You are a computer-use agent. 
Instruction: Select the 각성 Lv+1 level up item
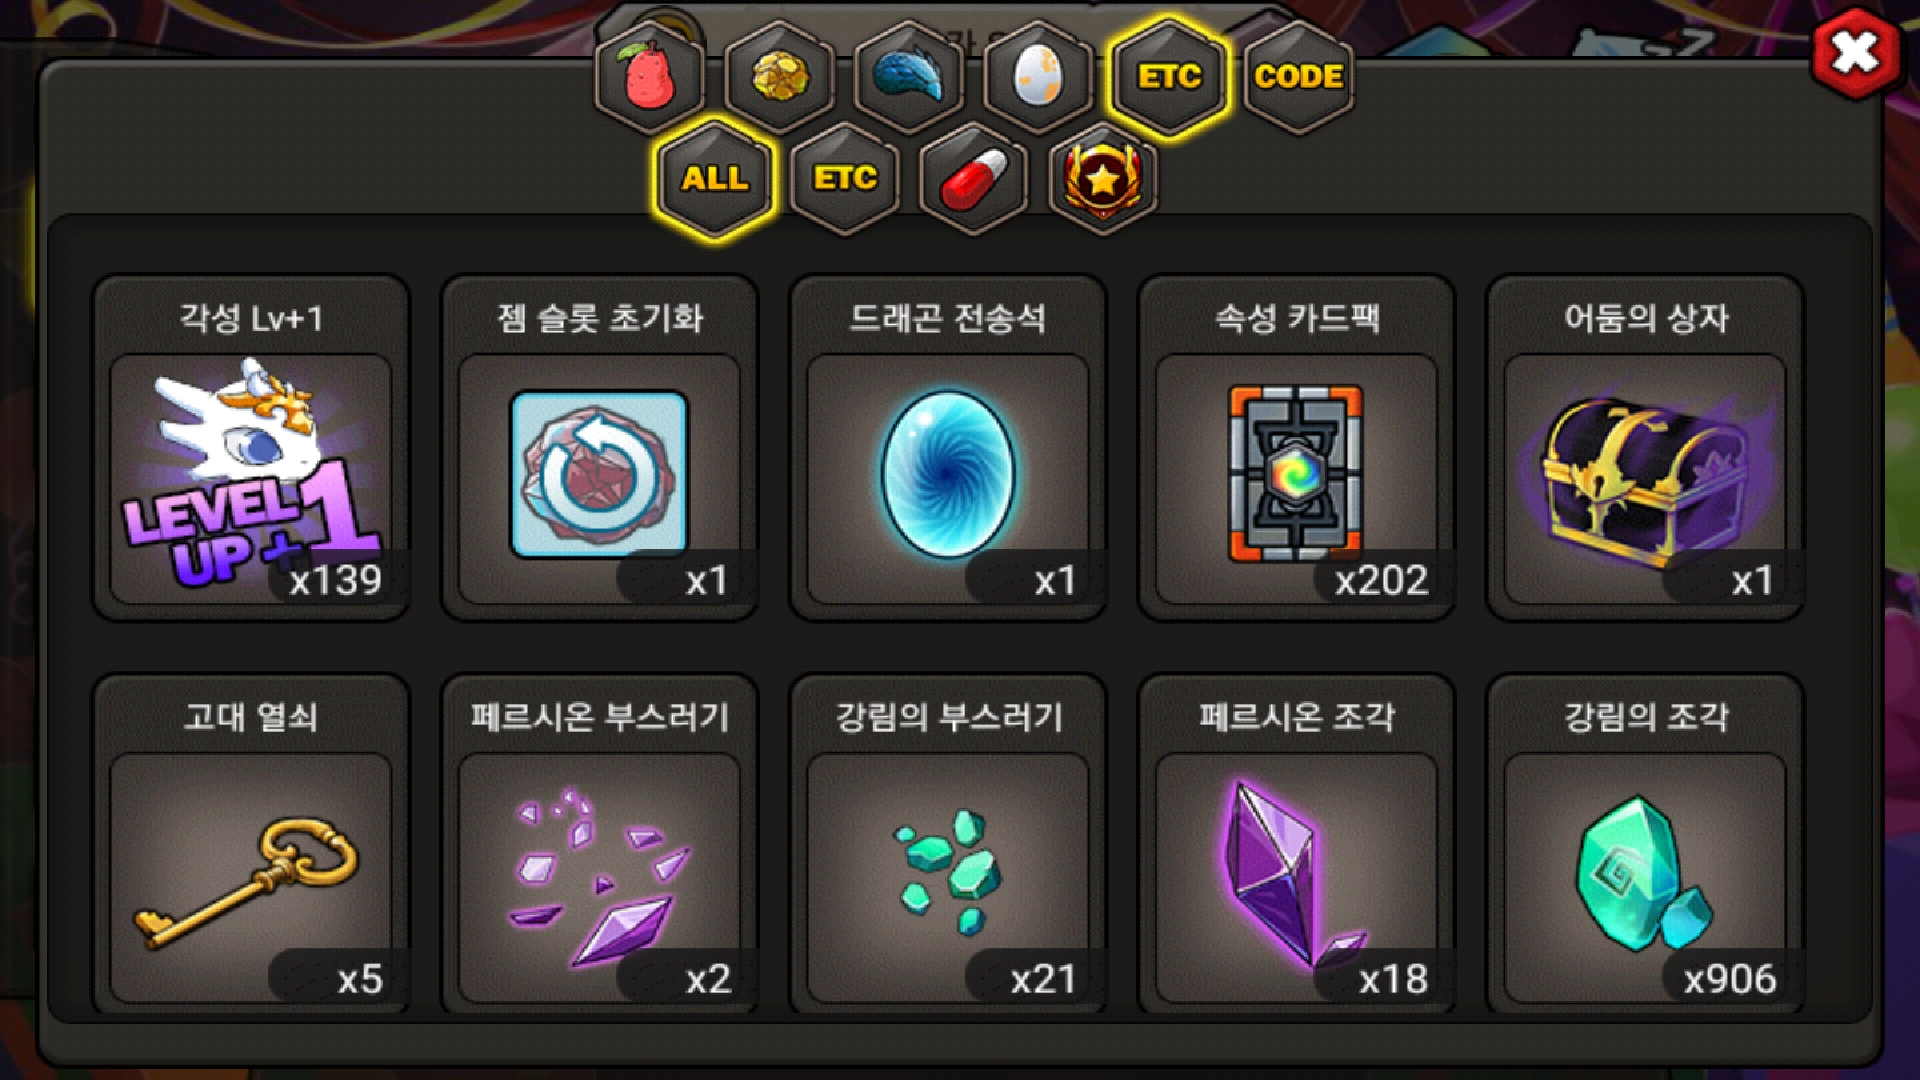251,448
